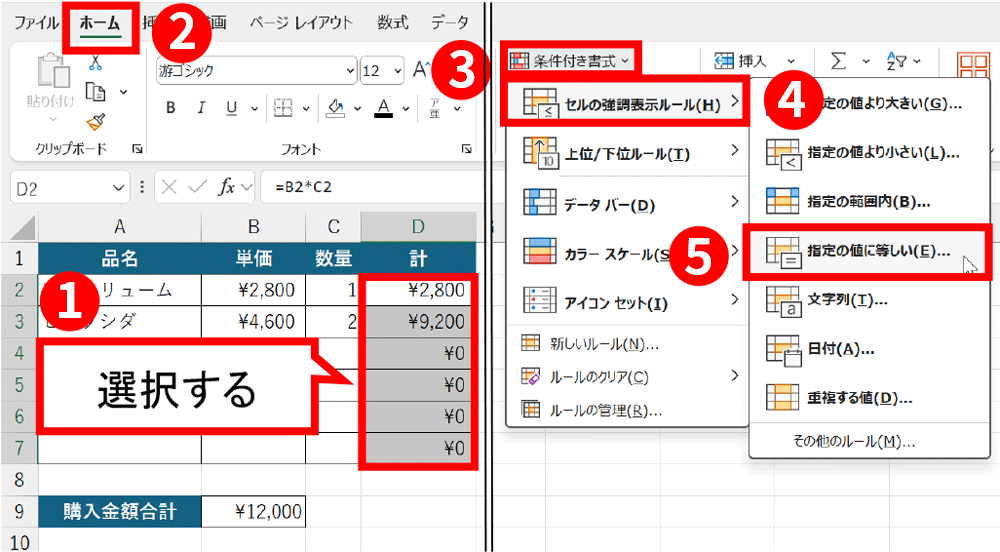The height and width of the screenshot is (552, 1000).
Task: Click the 条件付き書式 button
Action: pyautogui.click(x=570, y=61)
